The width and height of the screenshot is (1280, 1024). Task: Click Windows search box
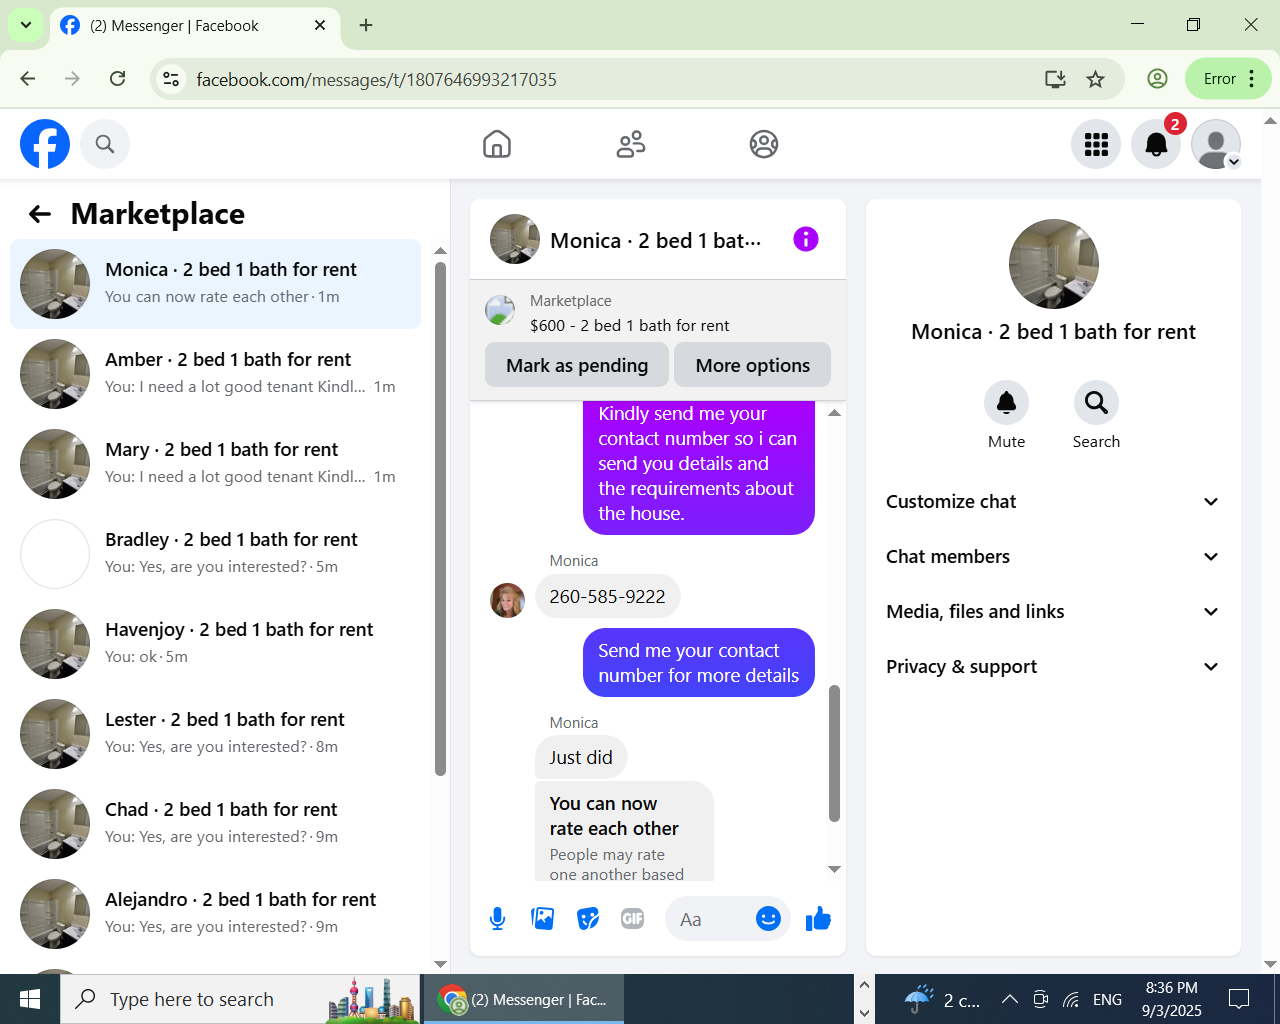[x=240, y=999]
